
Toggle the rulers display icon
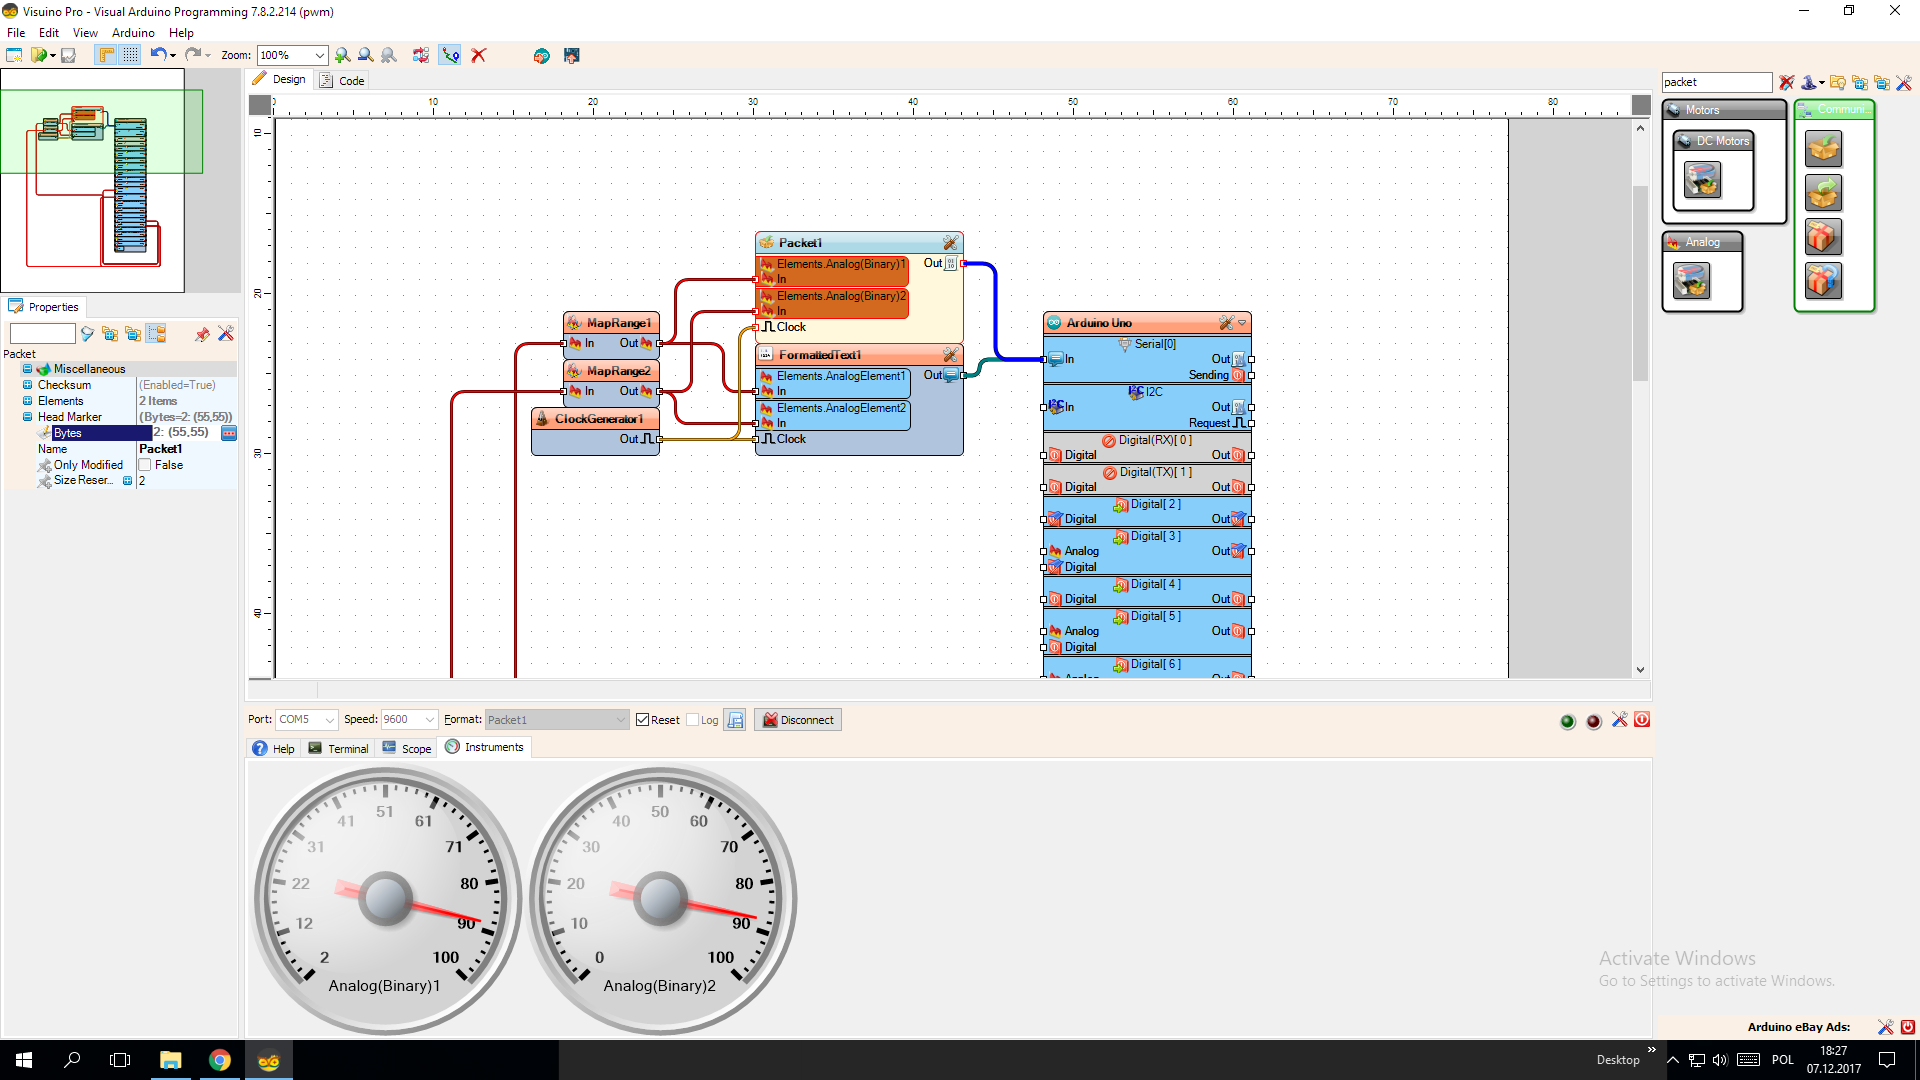pyautogui.click(x=106, y=55)
